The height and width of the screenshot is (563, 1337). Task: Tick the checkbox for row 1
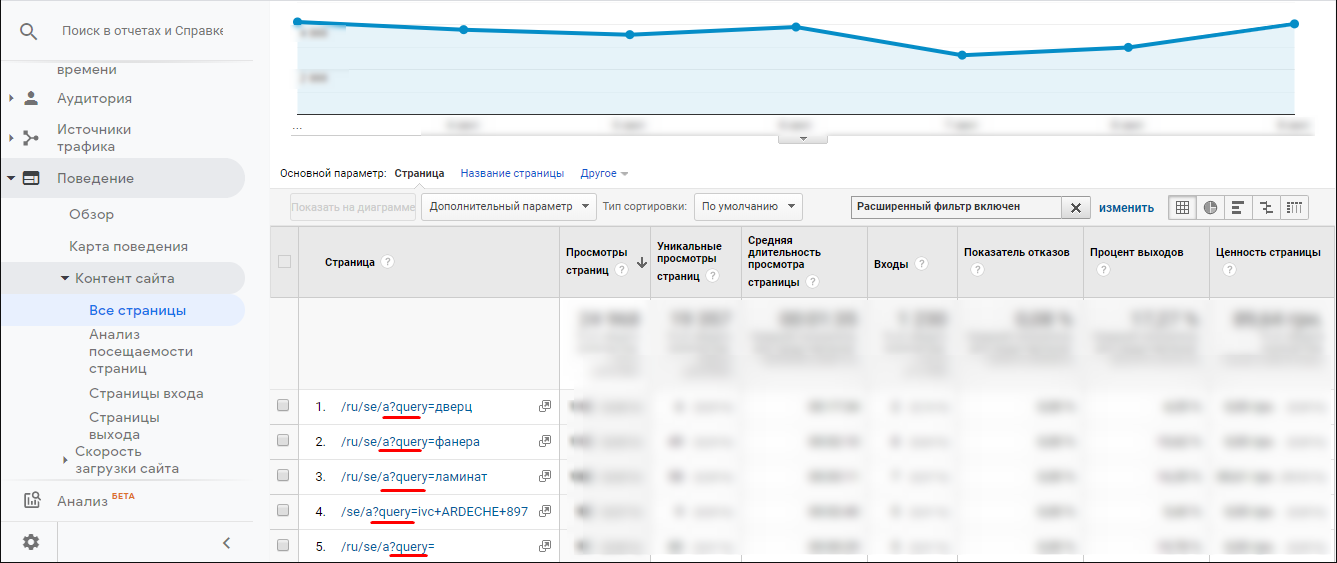coord(283,406)
